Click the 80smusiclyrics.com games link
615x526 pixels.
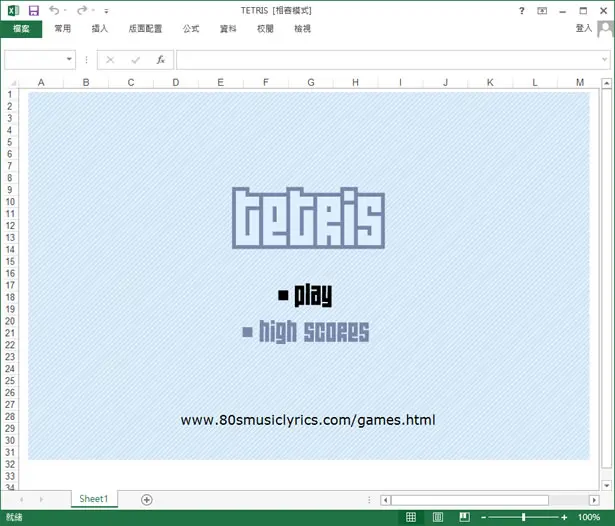[x=308, y=420]
